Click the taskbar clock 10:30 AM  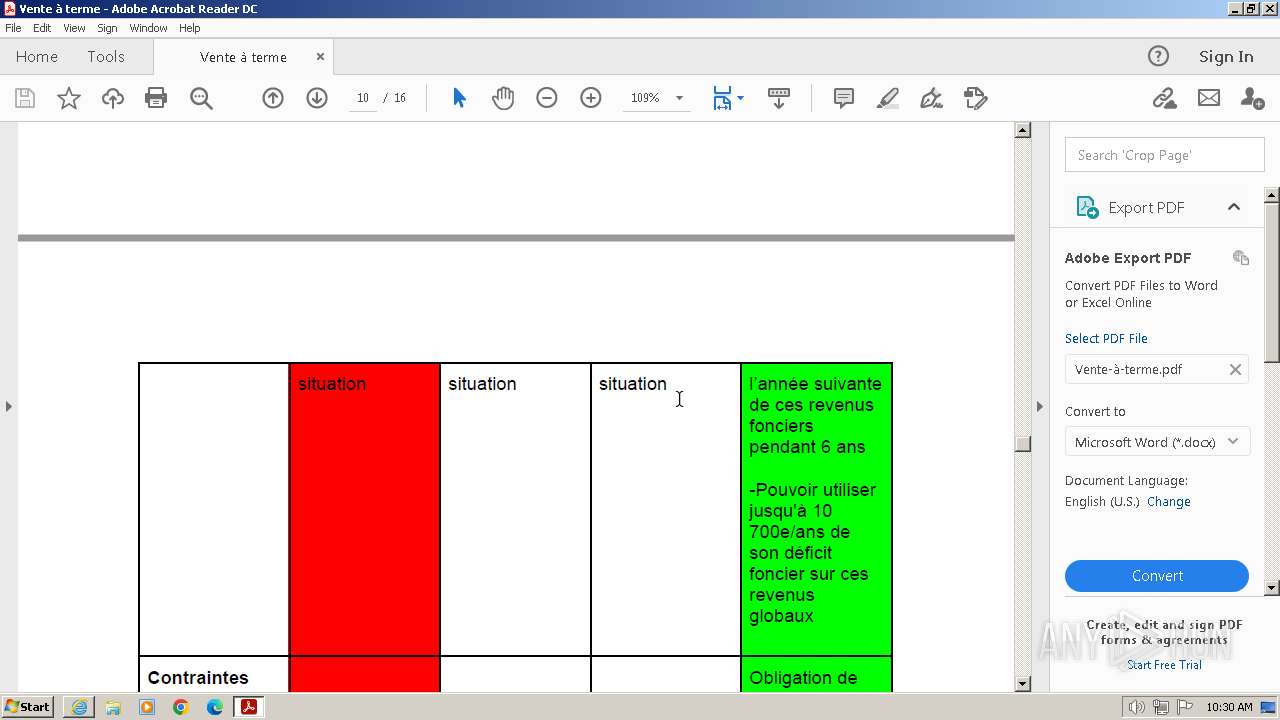[x=1229, y=707]
